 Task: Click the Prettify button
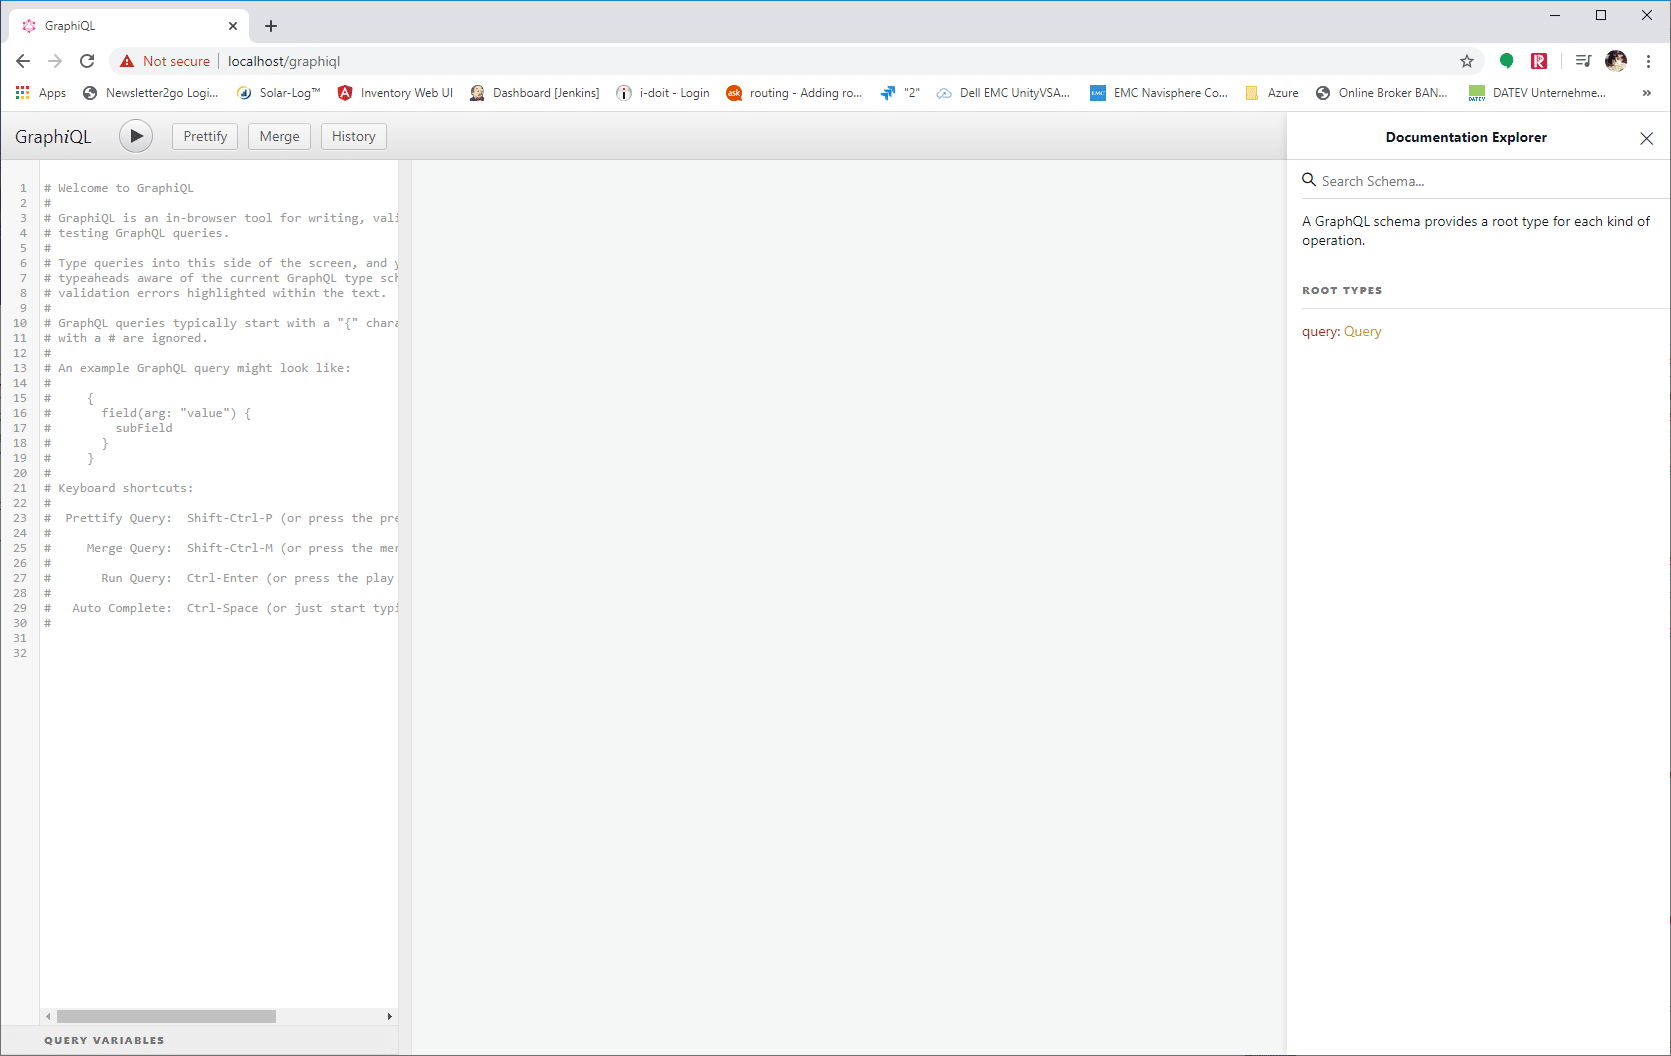204,136
